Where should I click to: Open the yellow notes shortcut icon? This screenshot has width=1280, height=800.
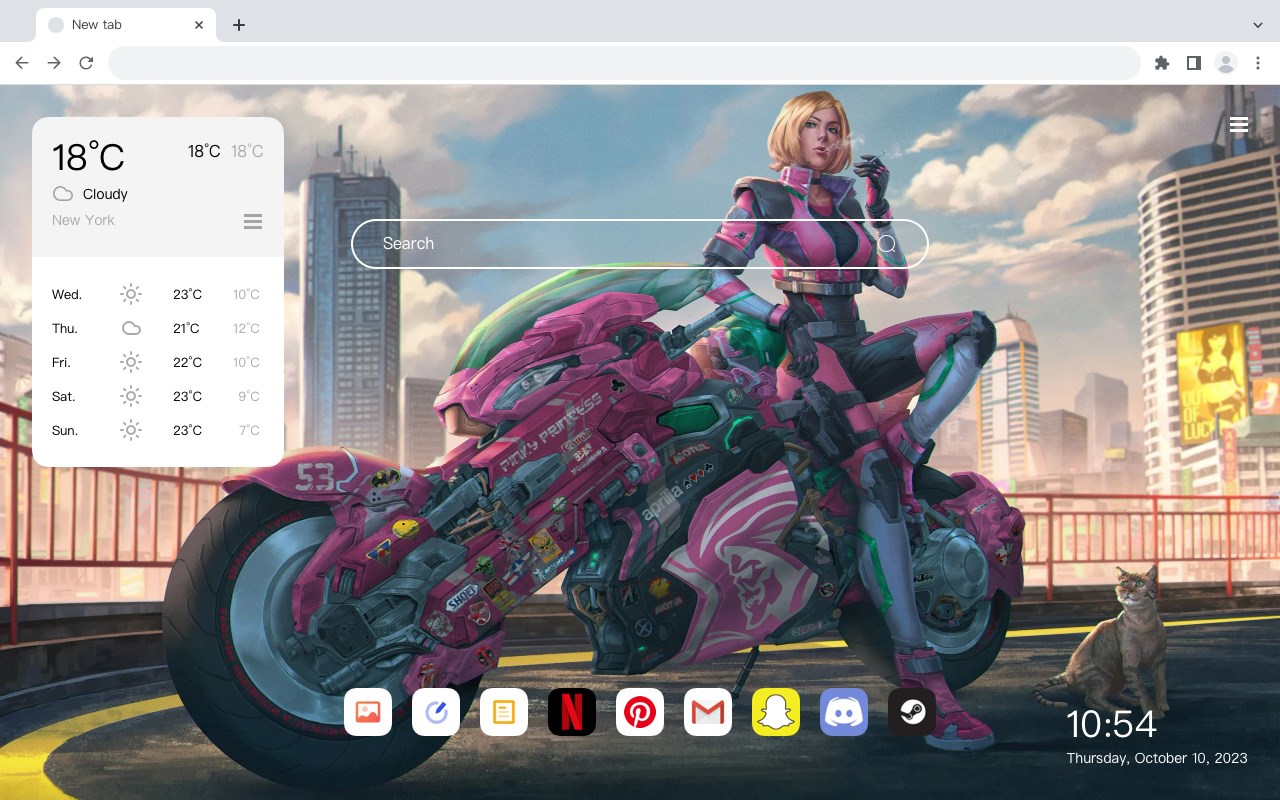(x=504, y=712)
